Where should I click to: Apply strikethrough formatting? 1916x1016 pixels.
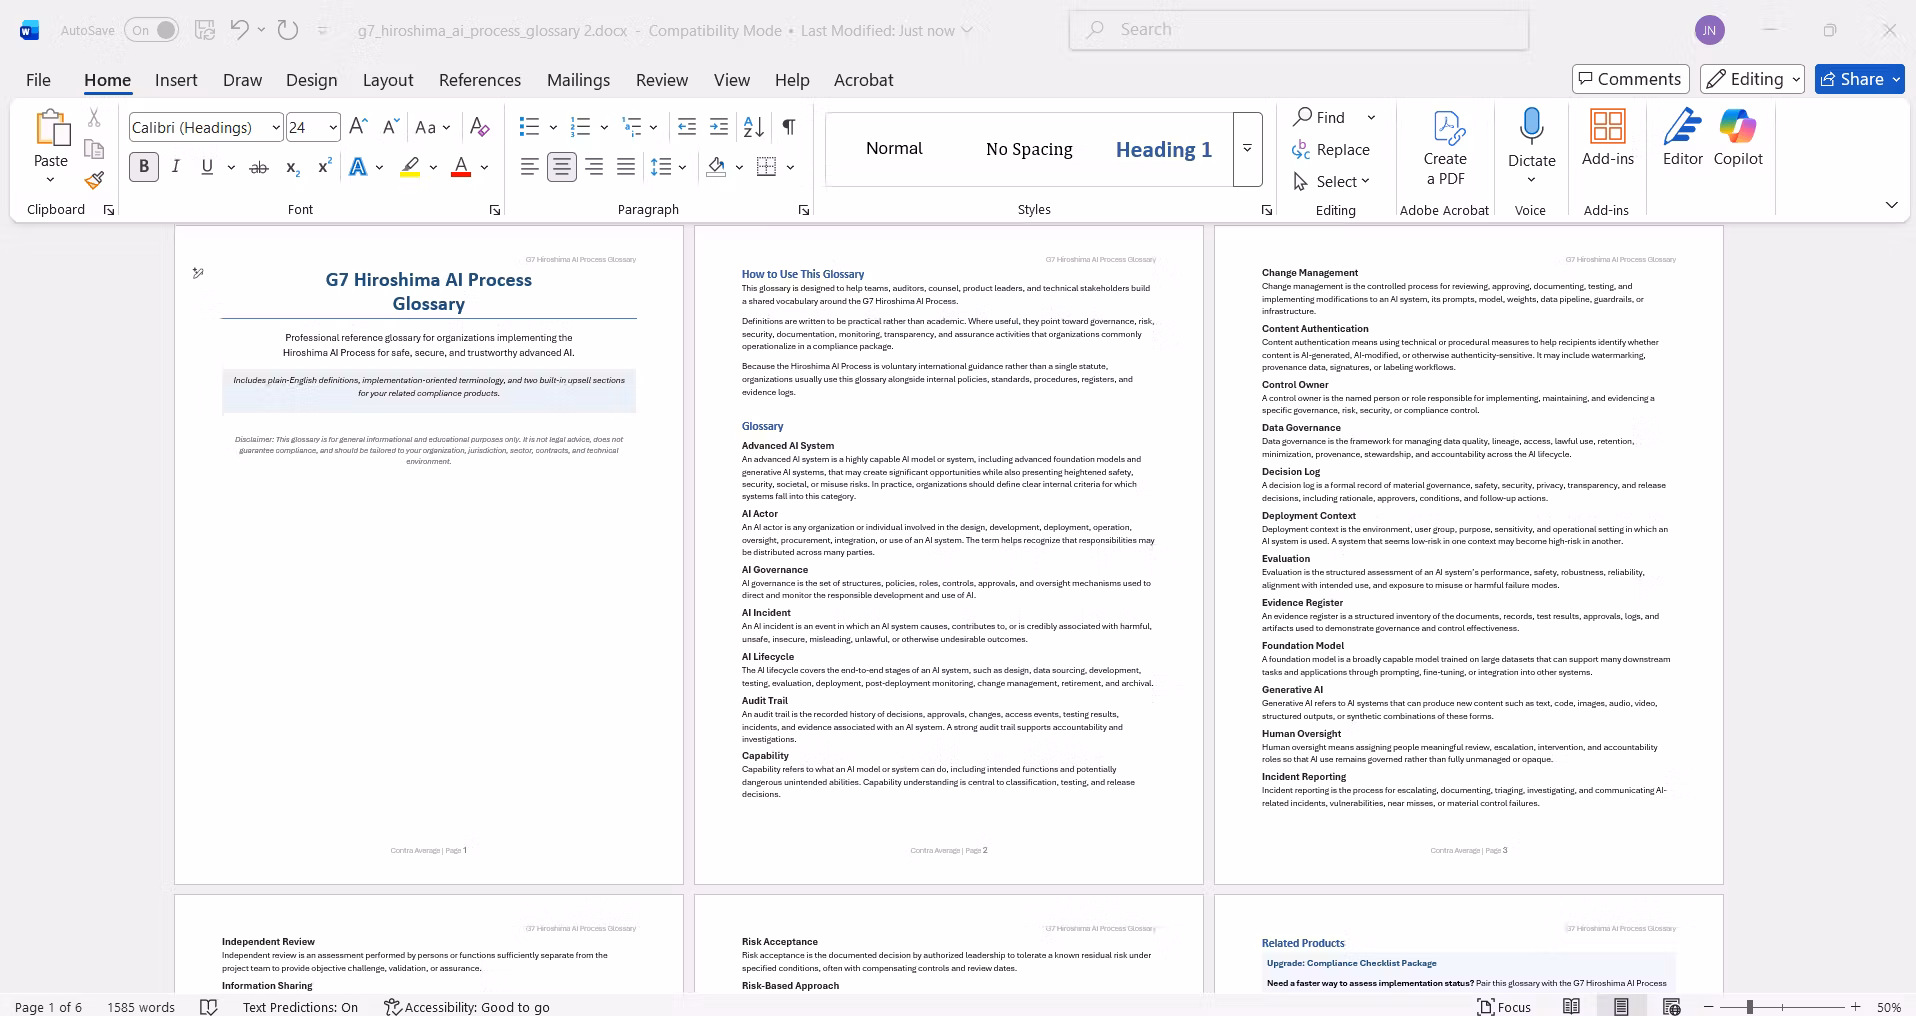259,167
